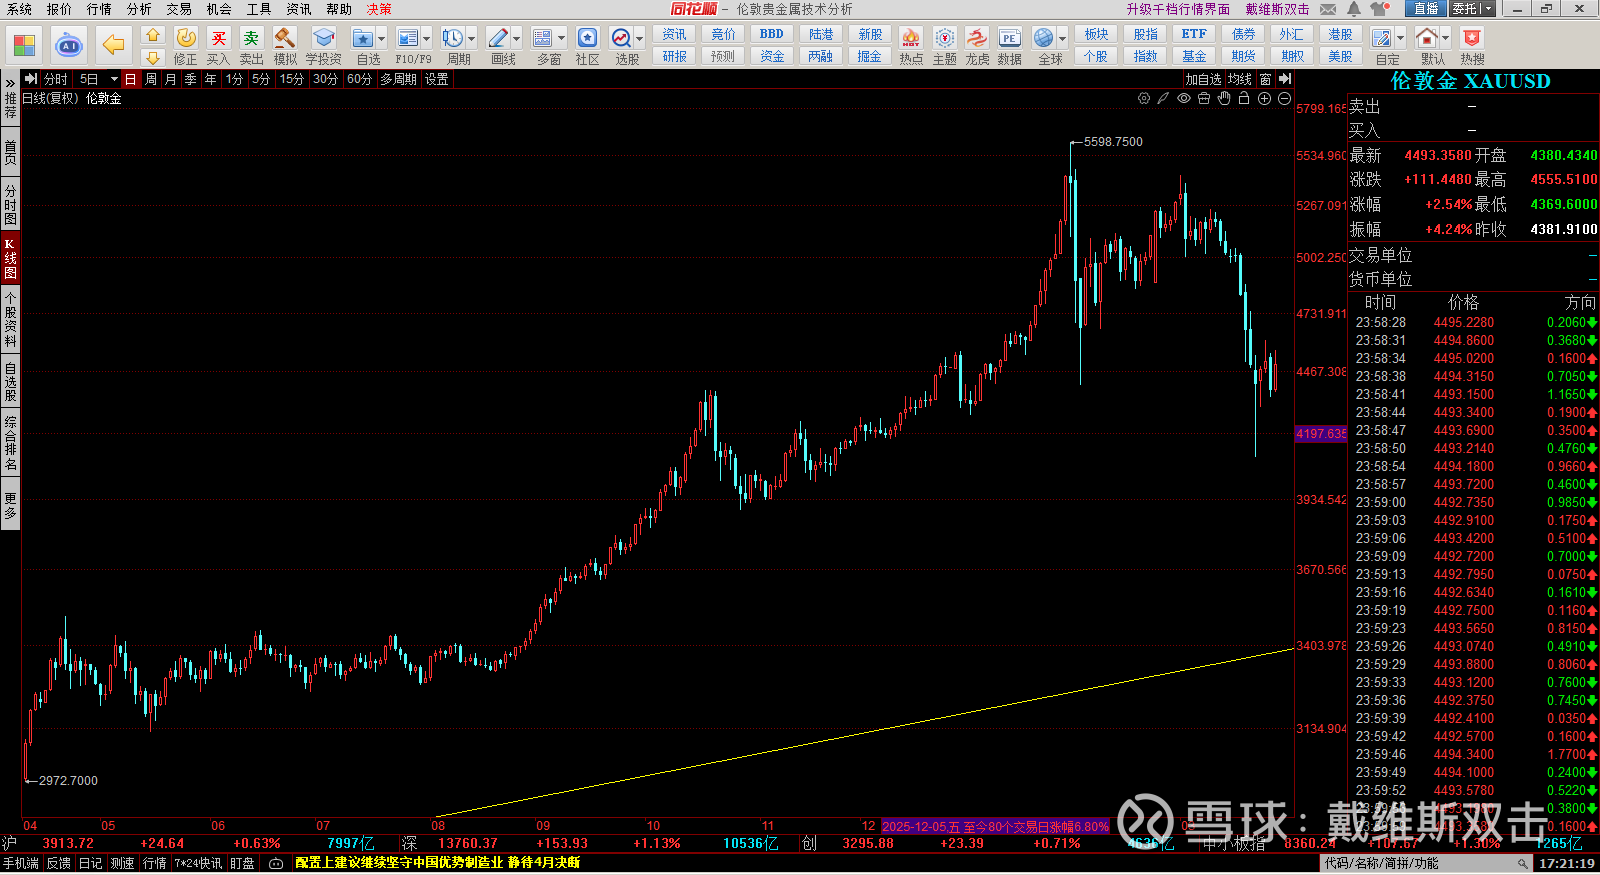Click 升级千档行情界面 upgrade link
Image resolution: width=1600 pixels, height=875 pixels.
[1178, 9]
